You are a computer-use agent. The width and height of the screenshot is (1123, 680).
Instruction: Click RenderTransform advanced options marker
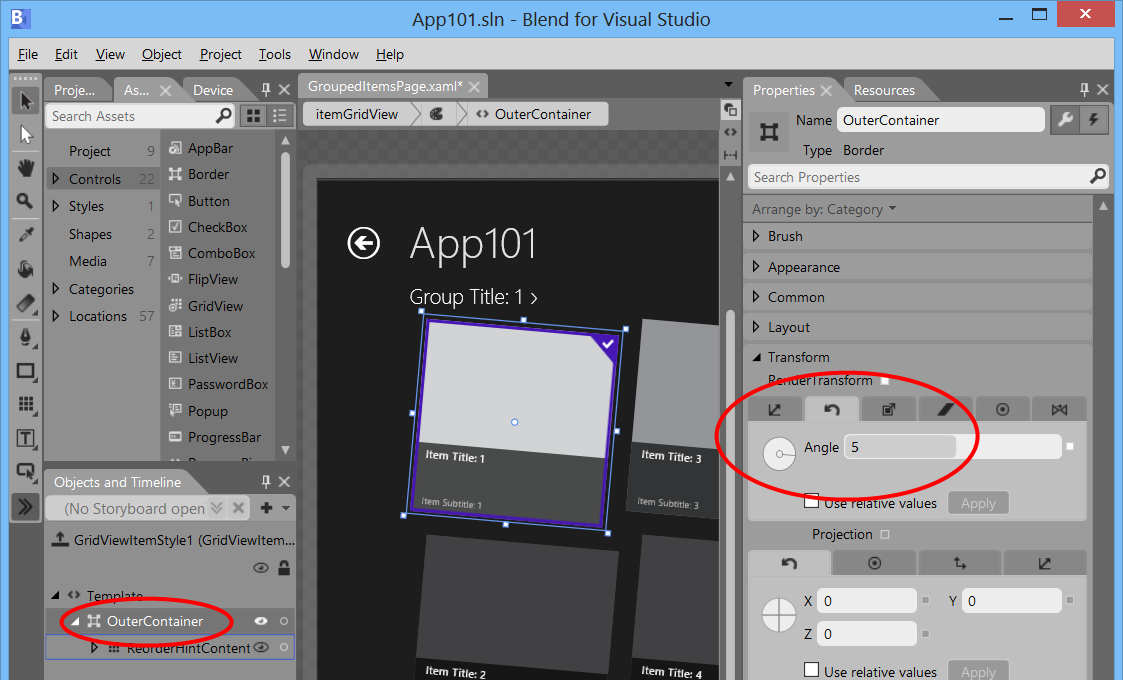coord(885,380)
